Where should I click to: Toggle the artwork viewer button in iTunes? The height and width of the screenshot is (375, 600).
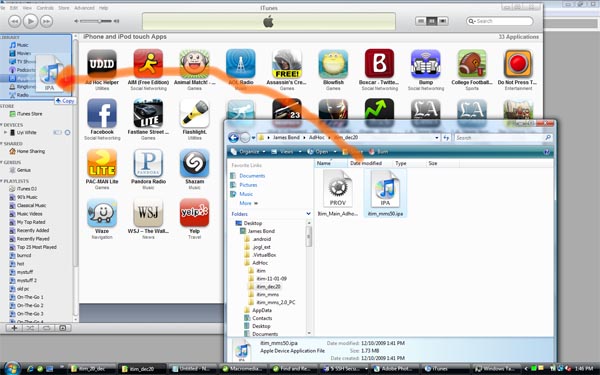pyautogui.click(x=62, y=328)
